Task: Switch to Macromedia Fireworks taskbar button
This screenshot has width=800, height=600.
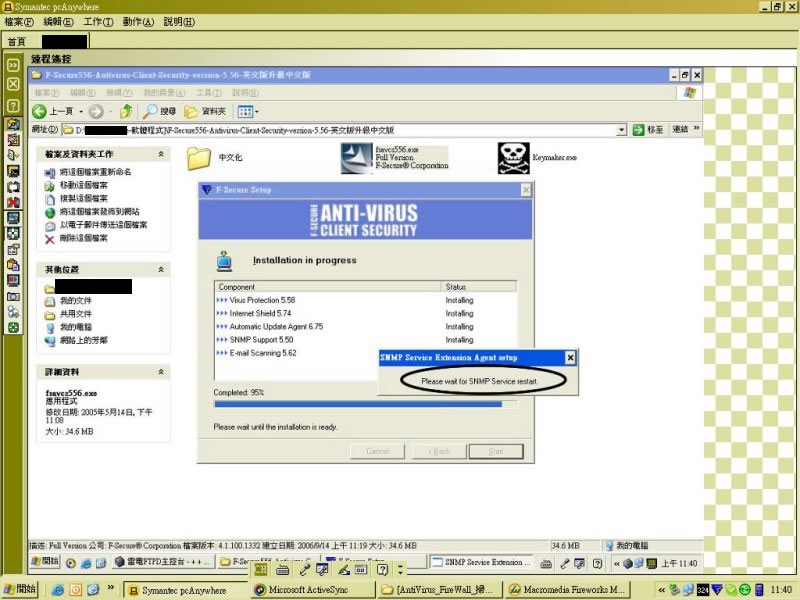Action: (566, 590)
